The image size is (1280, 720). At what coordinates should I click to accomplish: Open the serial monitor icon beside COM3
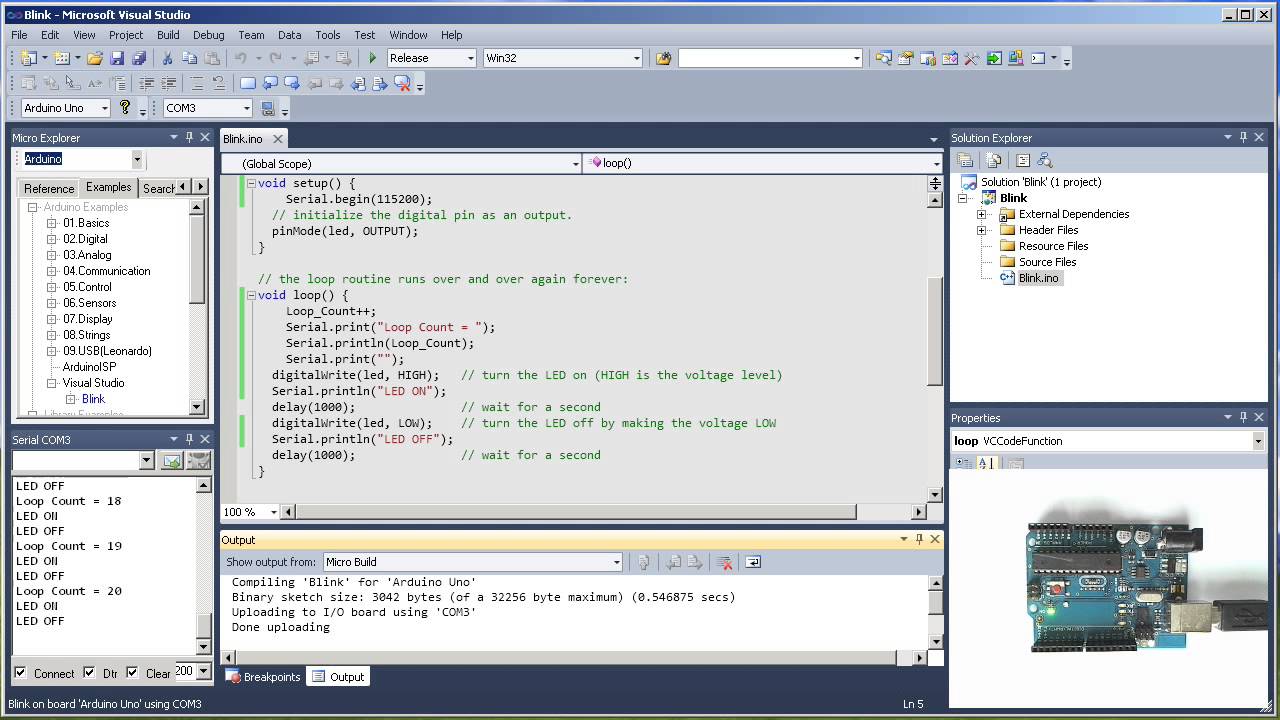[x=268, y=108]
